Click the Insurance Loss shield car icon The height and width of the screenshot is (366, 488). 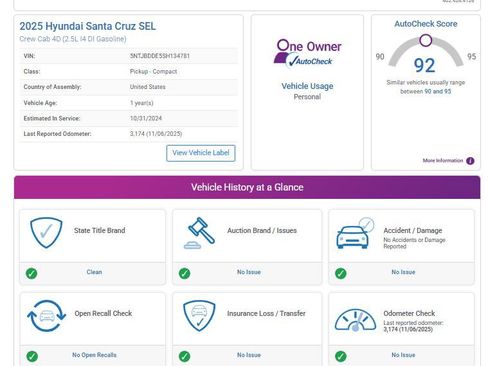[199, 316]
